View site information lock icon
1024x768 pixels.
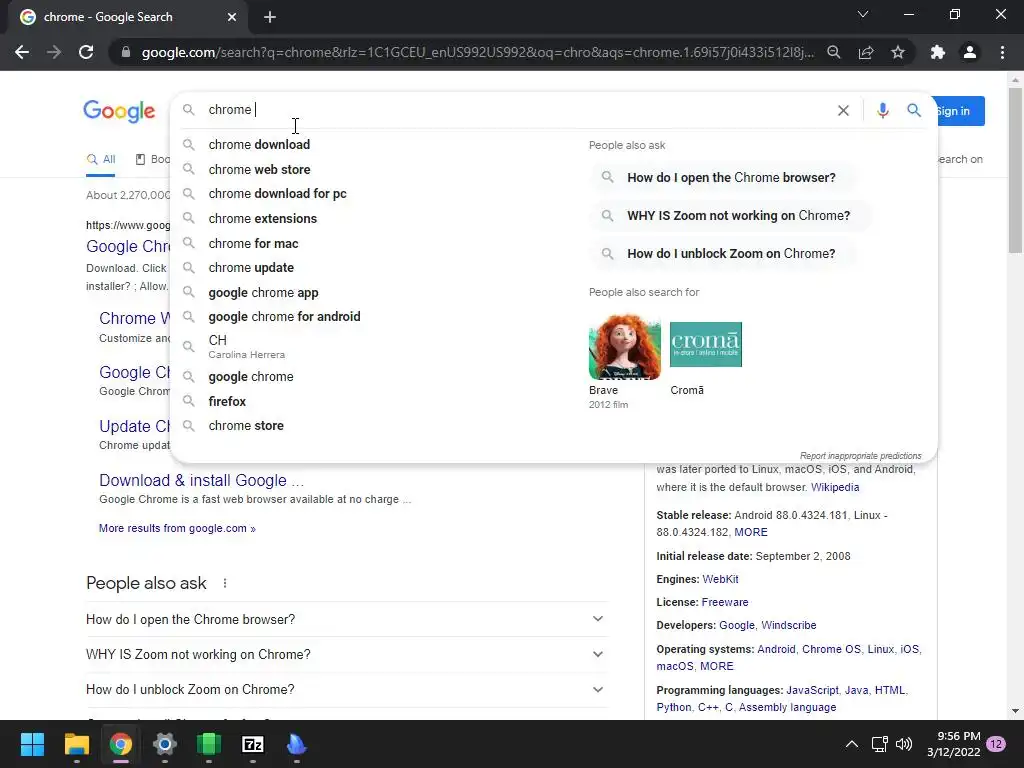[x=126, y=52]
